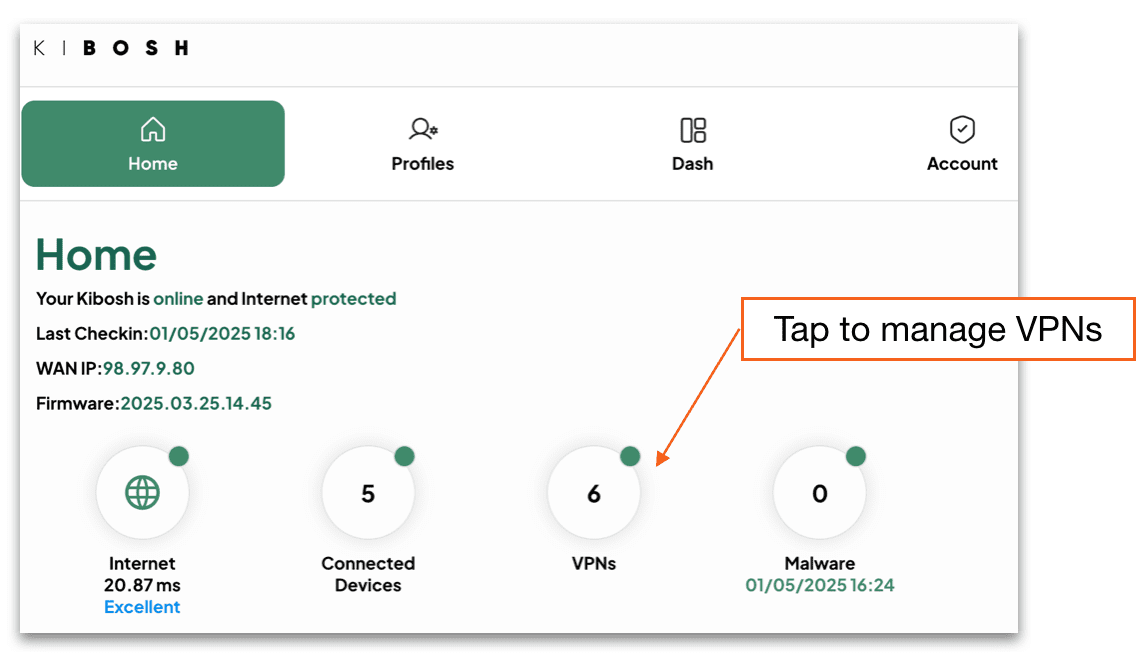Tap the Internet globe icon
The width and height of the screenshot is (1146, 666).
click(143, 493)
